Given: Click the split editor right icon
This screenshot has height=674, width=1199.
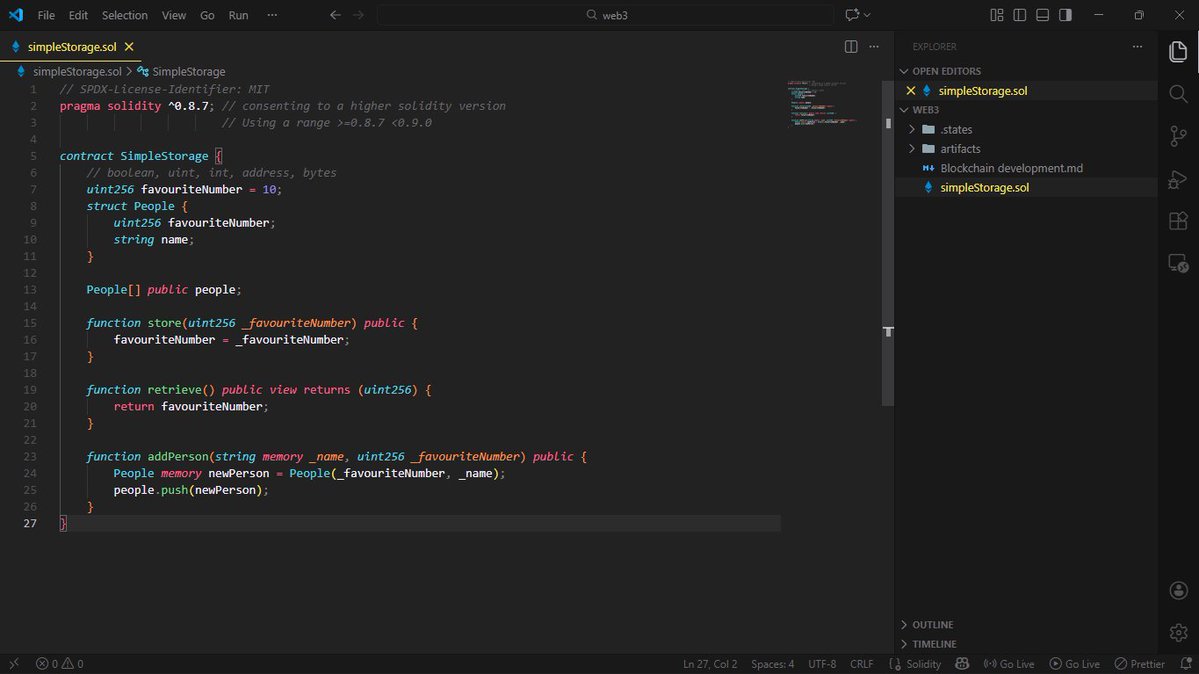Looking at the screenshot, I should [x=851, y=47].
